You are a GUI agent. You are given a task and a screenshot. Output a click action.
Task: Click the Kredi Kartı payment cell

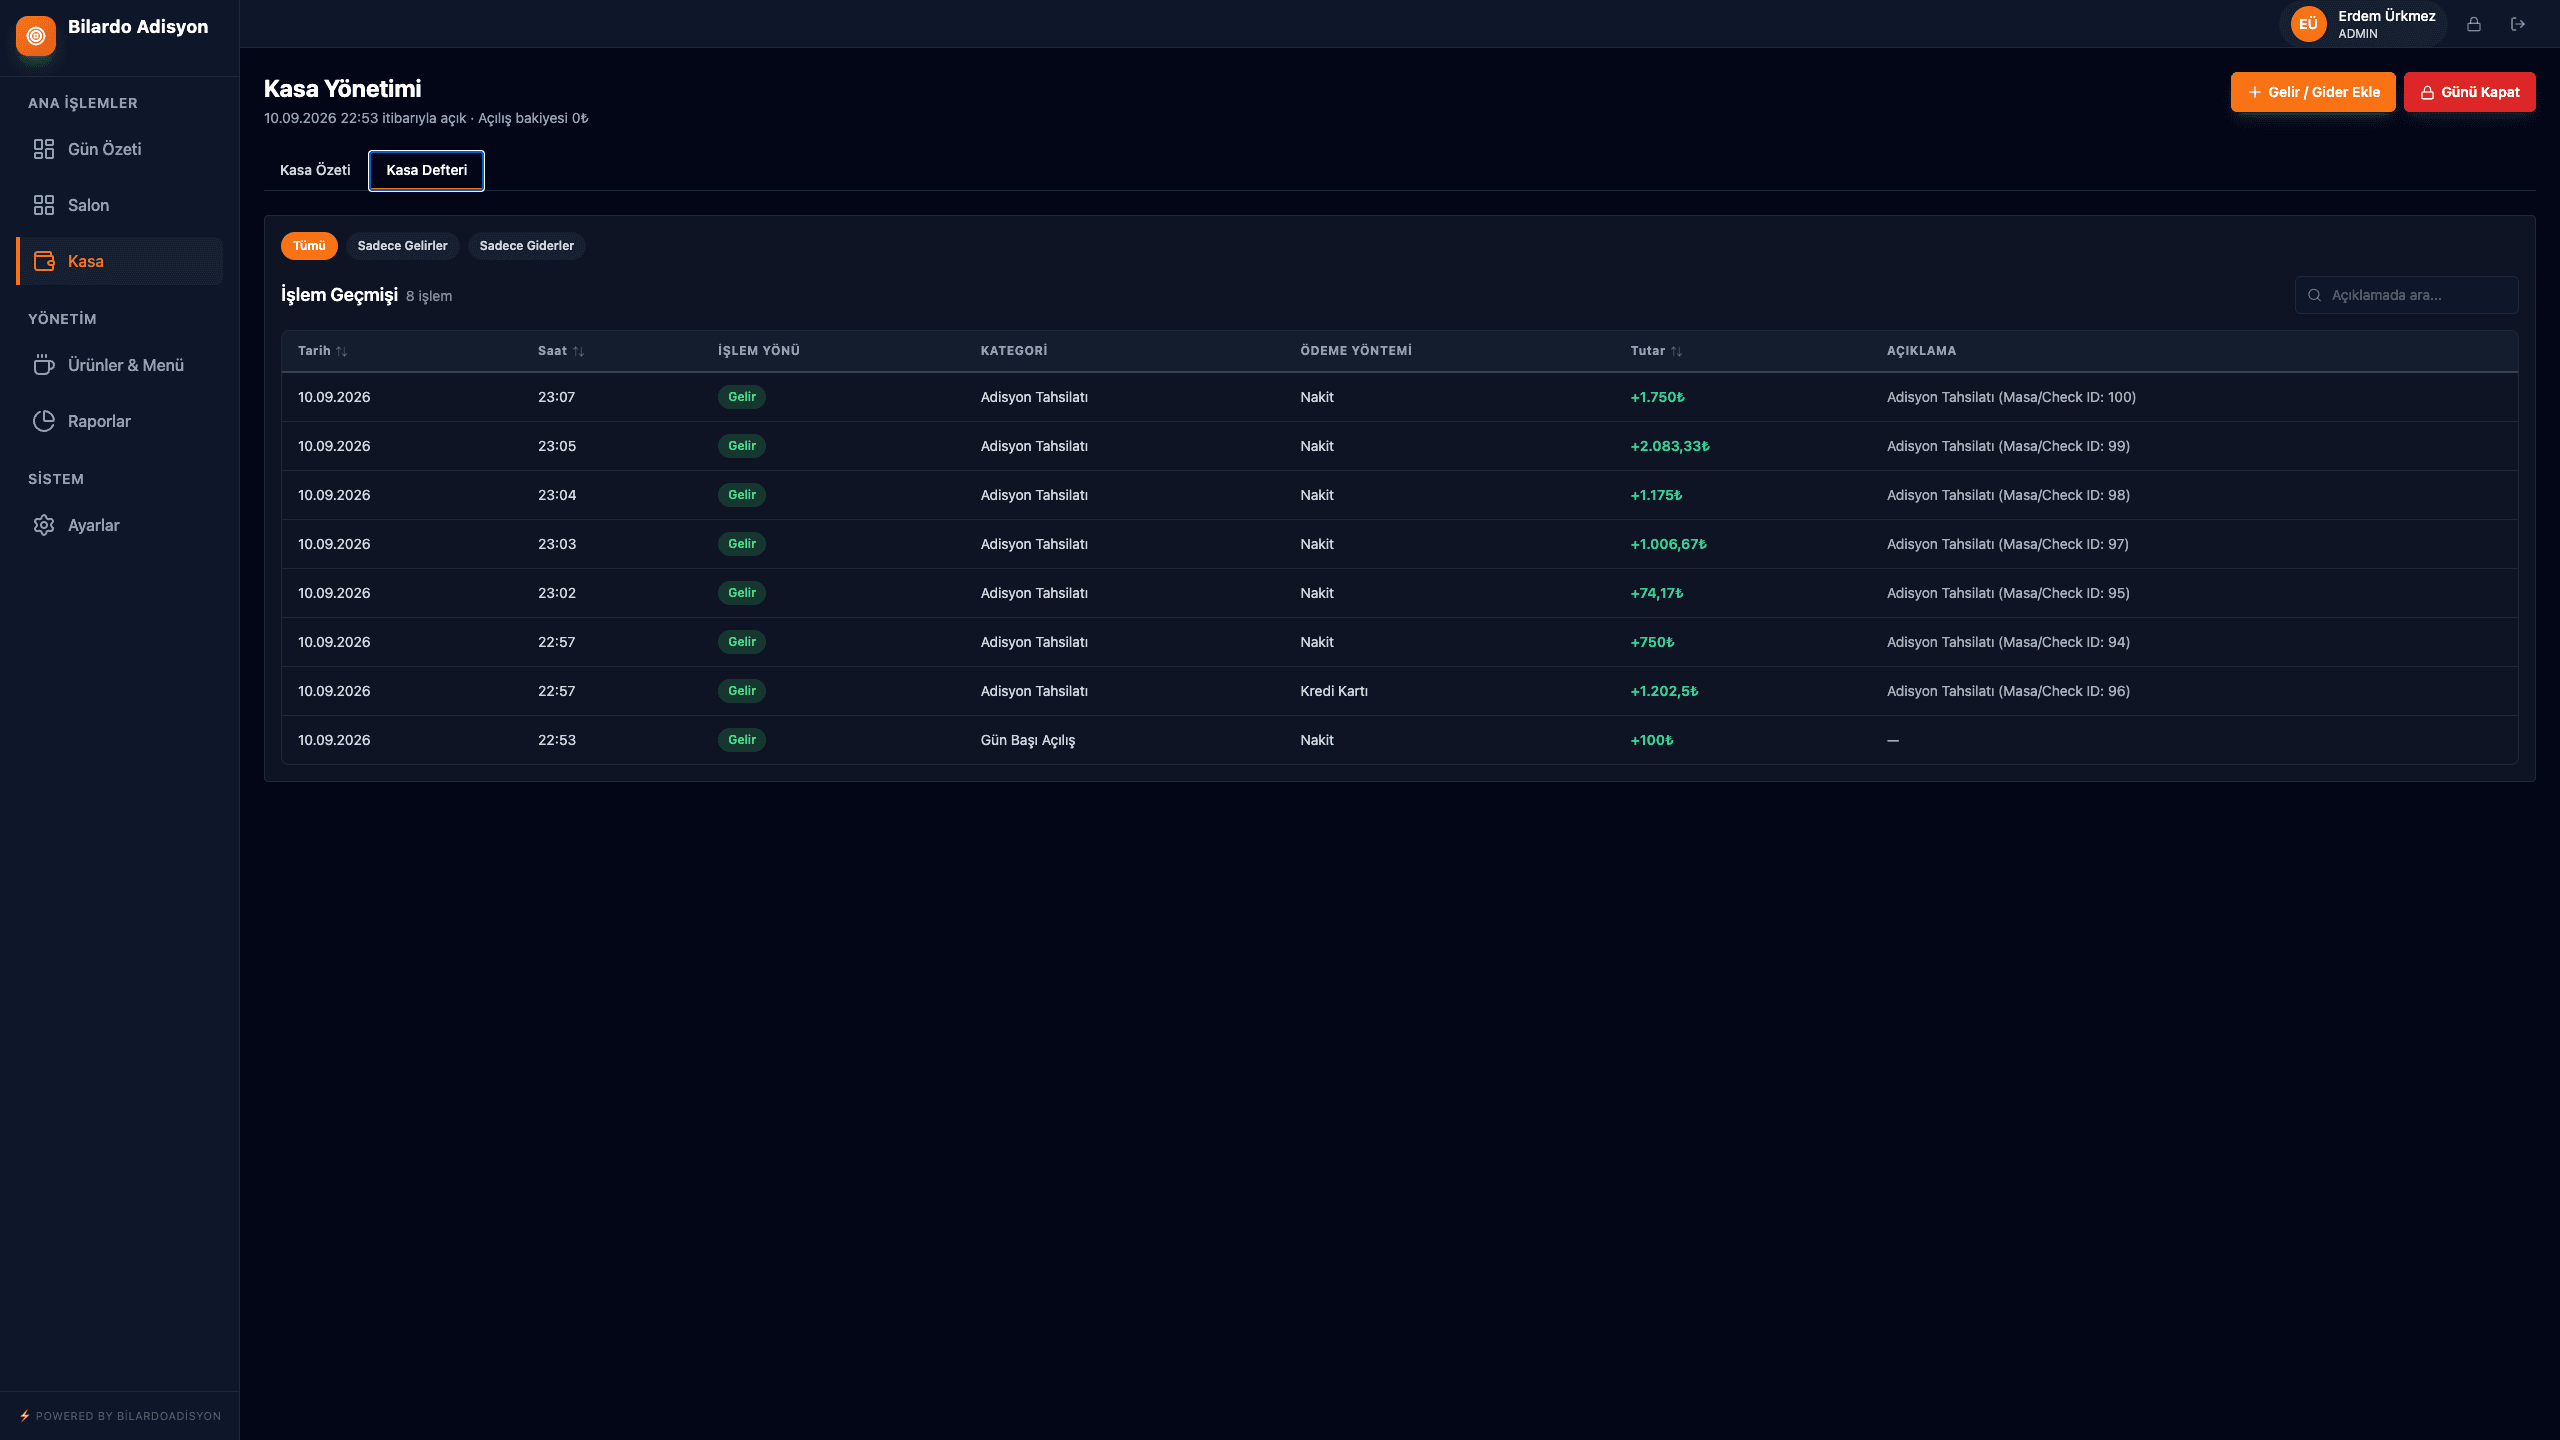[1334, 691]
